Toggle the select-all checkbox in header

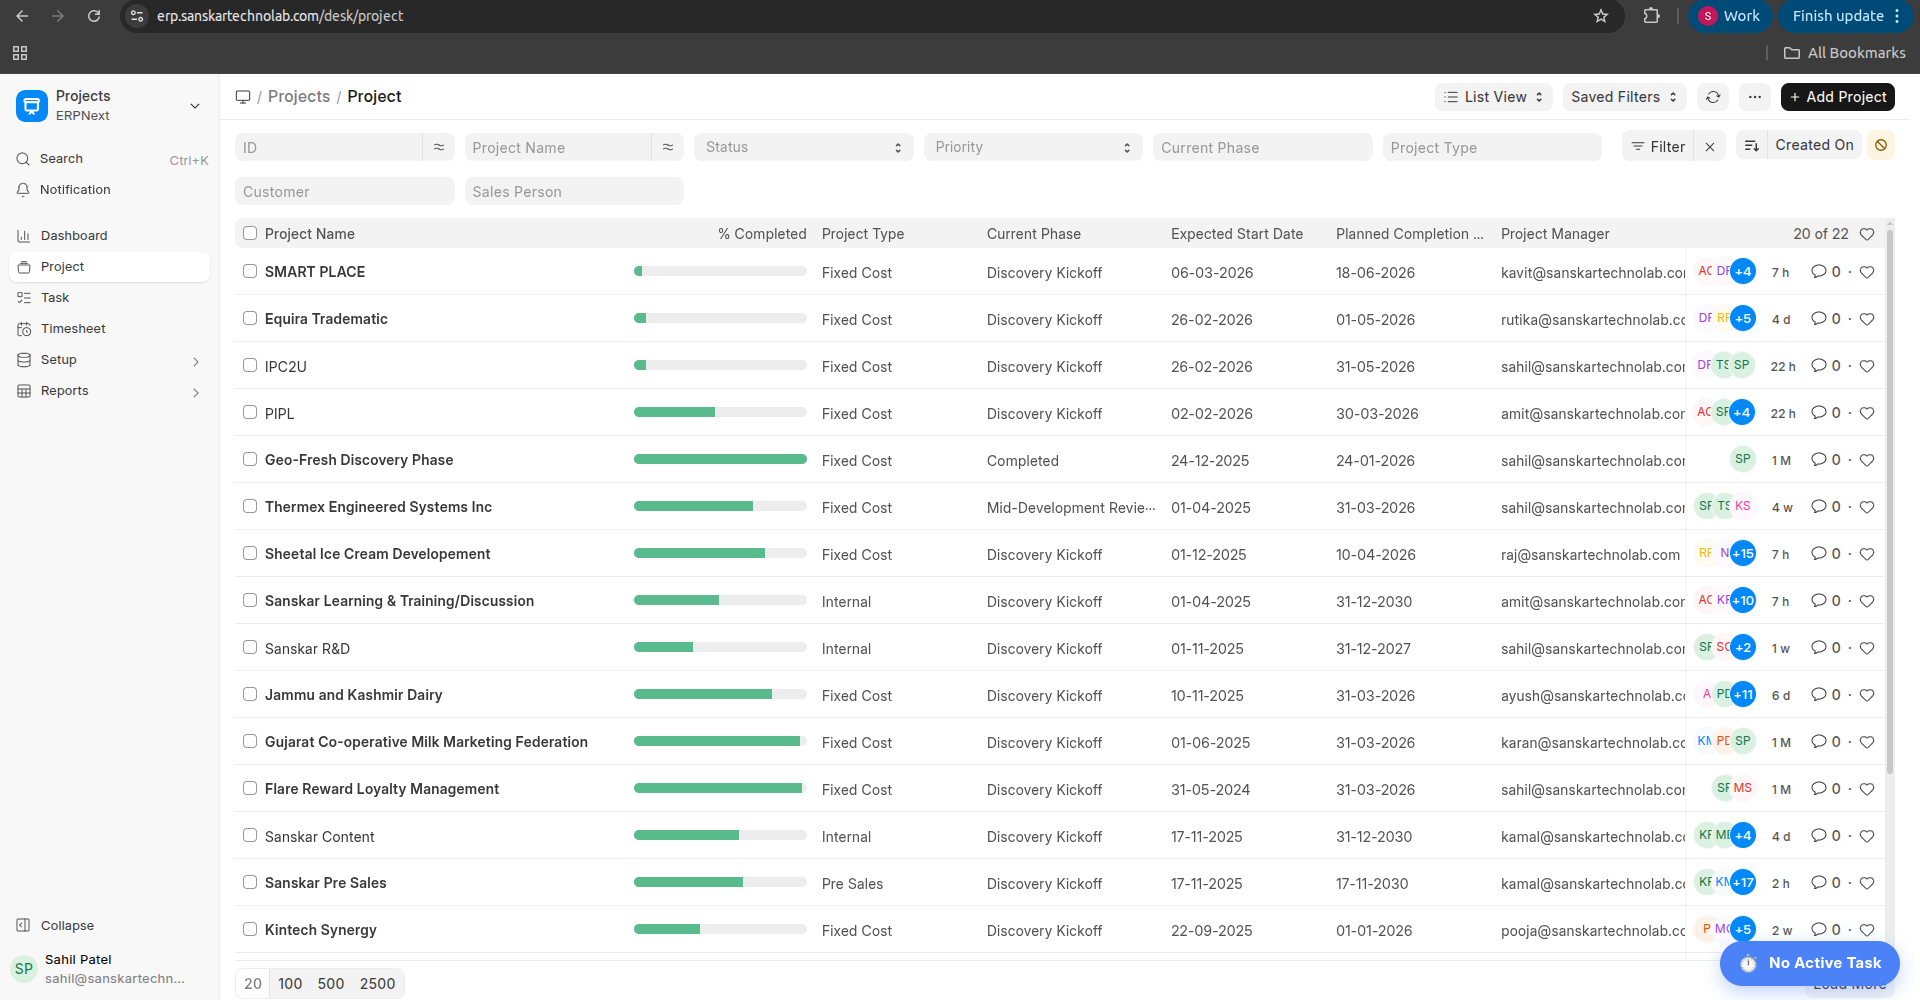point(250,233)
